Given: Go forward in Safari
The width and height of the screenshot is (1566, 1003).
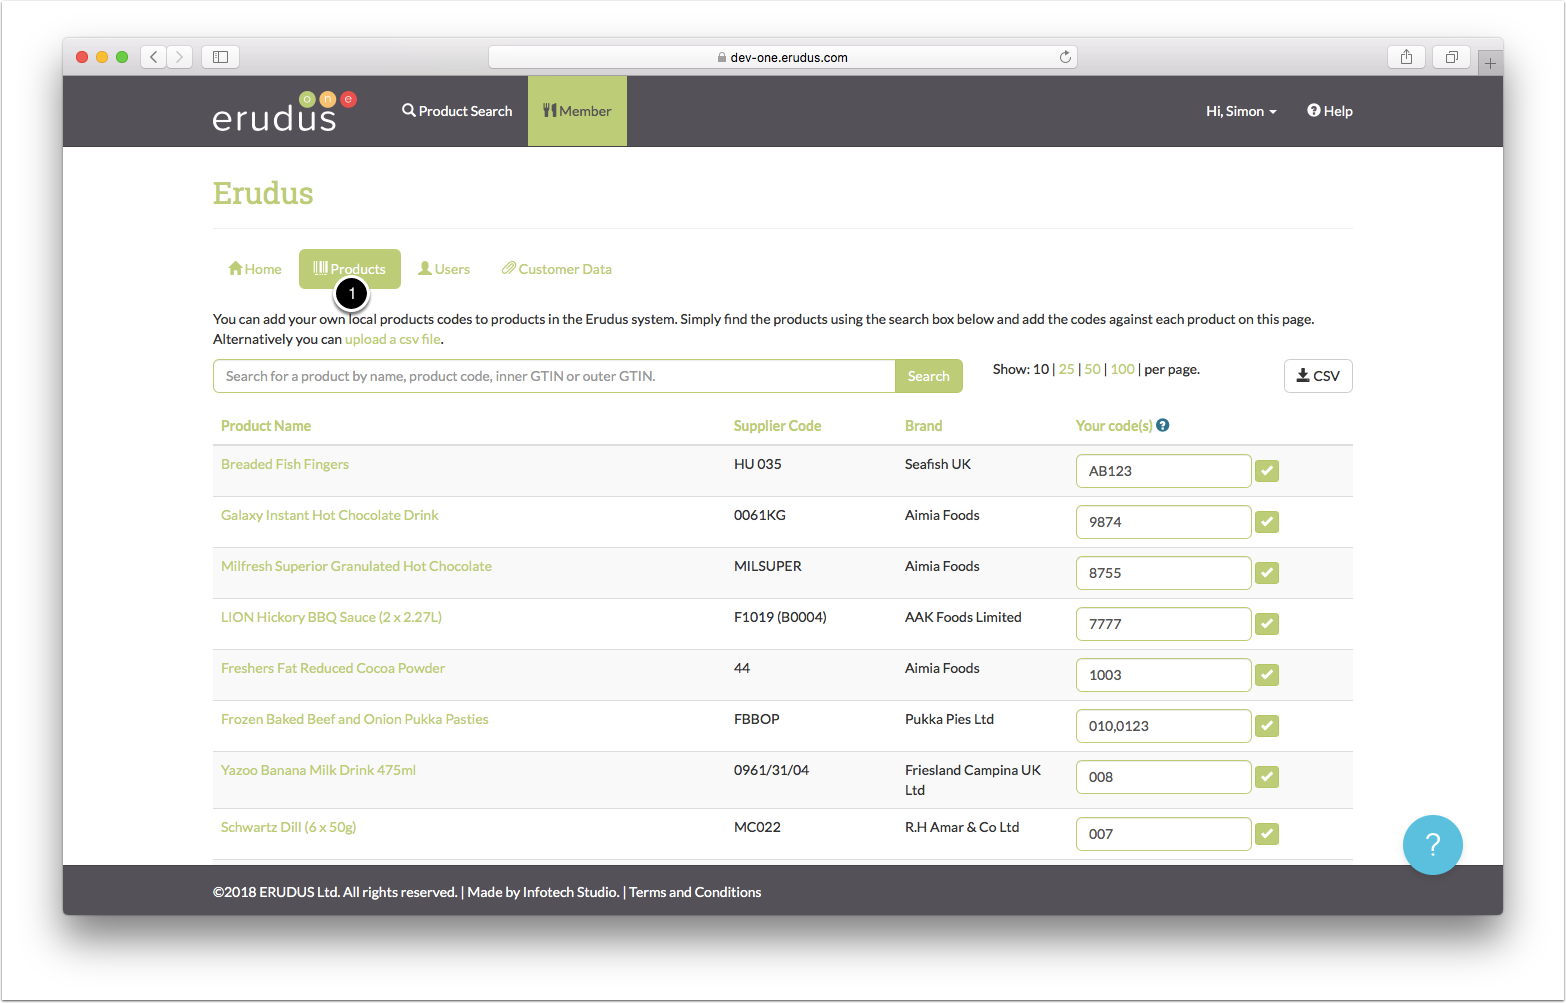Looking at the screenshot, I should coord(180,57).
